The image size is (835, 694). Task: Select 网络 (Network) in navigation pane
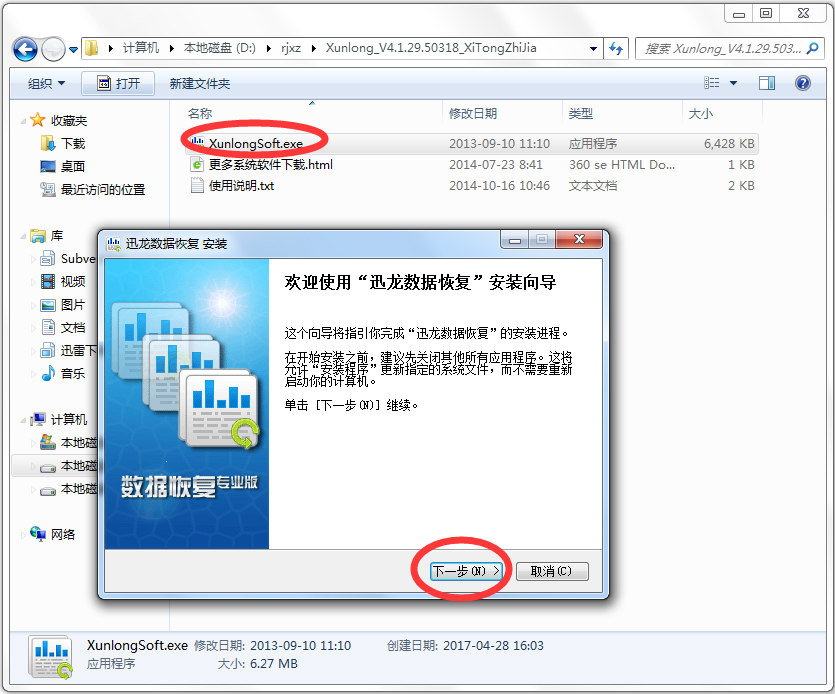(x=63, y=534)
